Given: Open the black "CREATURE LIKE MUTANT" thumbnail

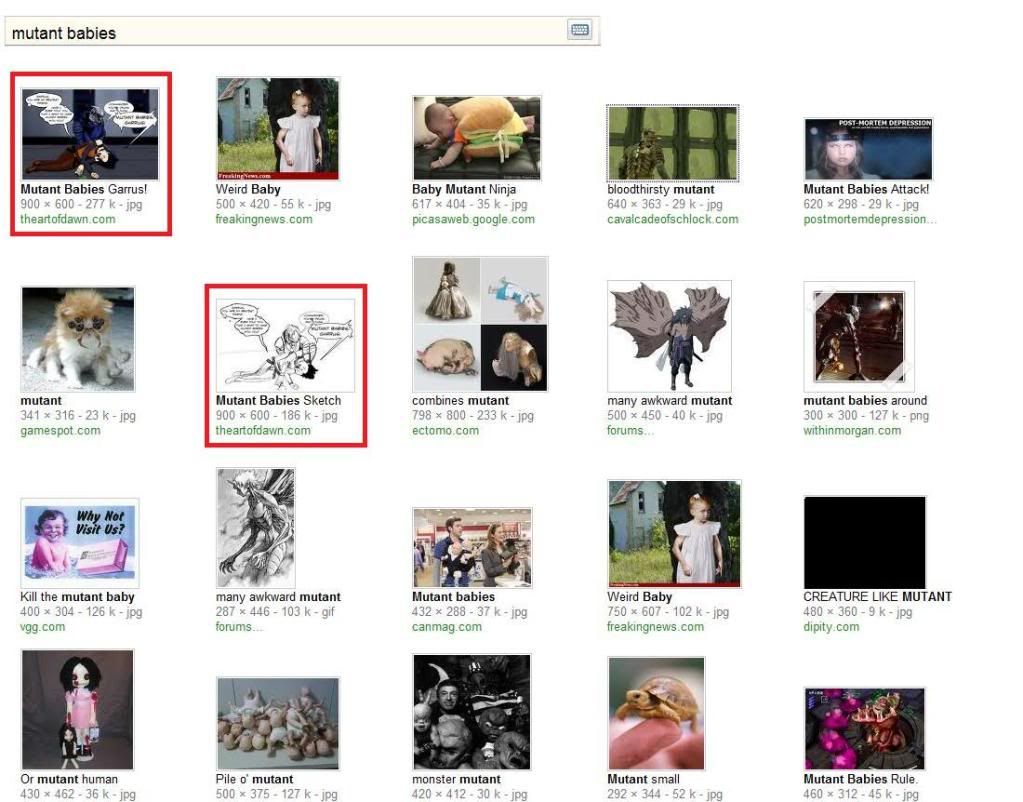Looking at the screenshot, I should (x=864, y=541).
